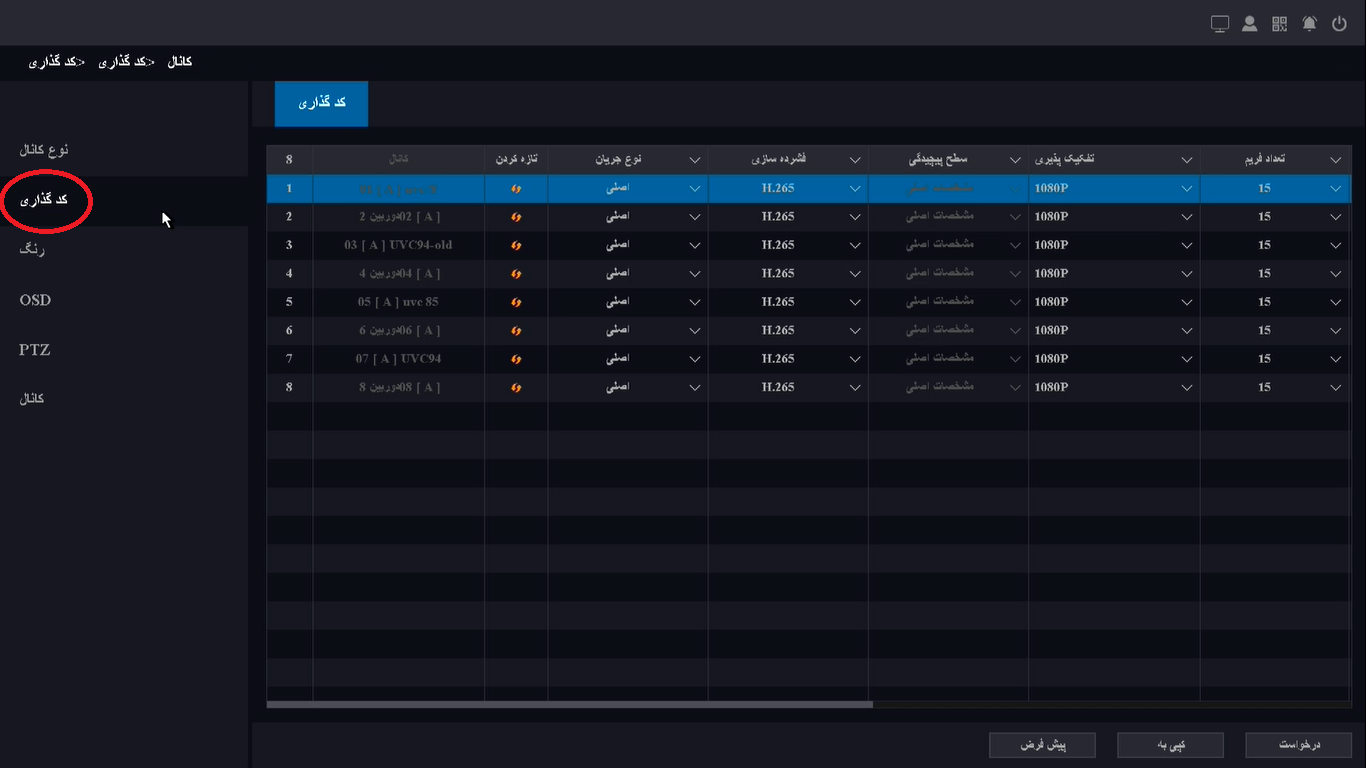1366x768 pixels.
Task: Click the پیش فرض default button
Action: pyautogui.click(x=1042, y=745)
